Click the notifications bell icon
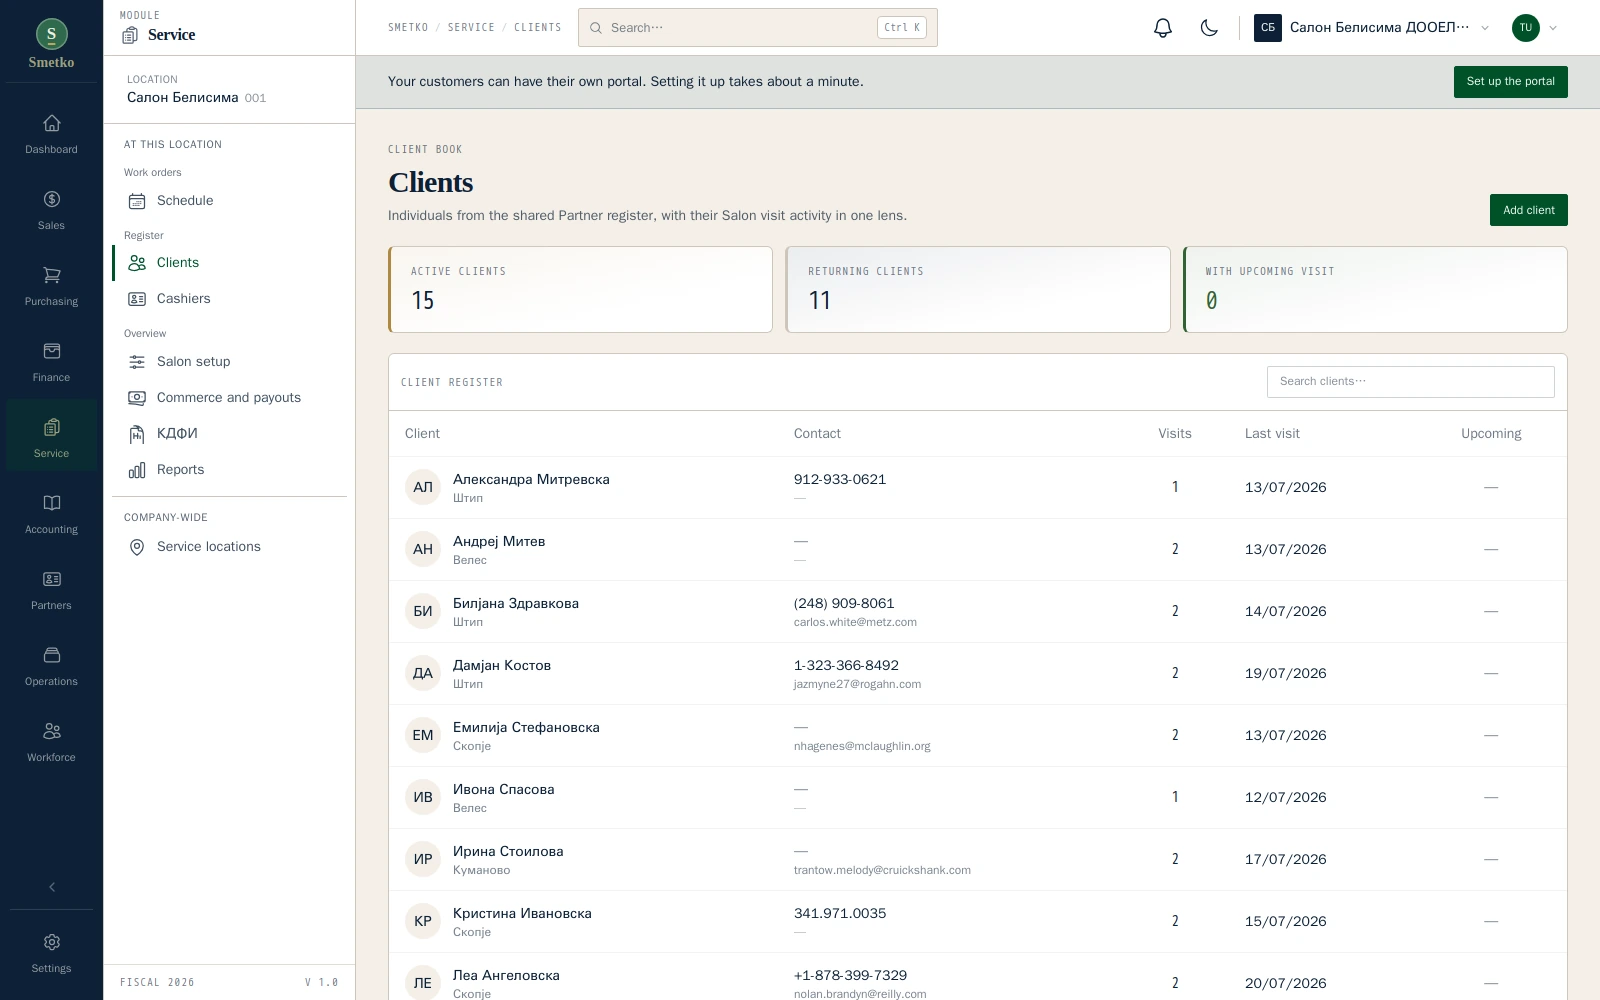The image size is (1600, 1000). pyautogui.click(x=1162, y=28)
